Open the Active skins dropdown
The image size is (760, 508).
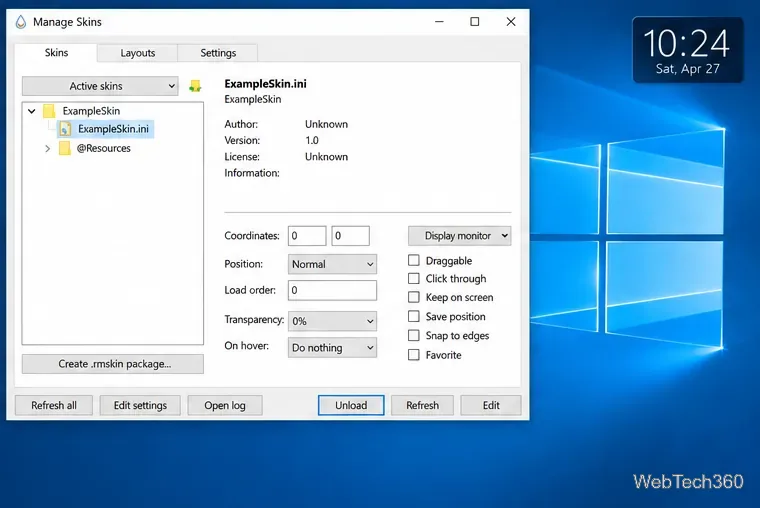100,86
